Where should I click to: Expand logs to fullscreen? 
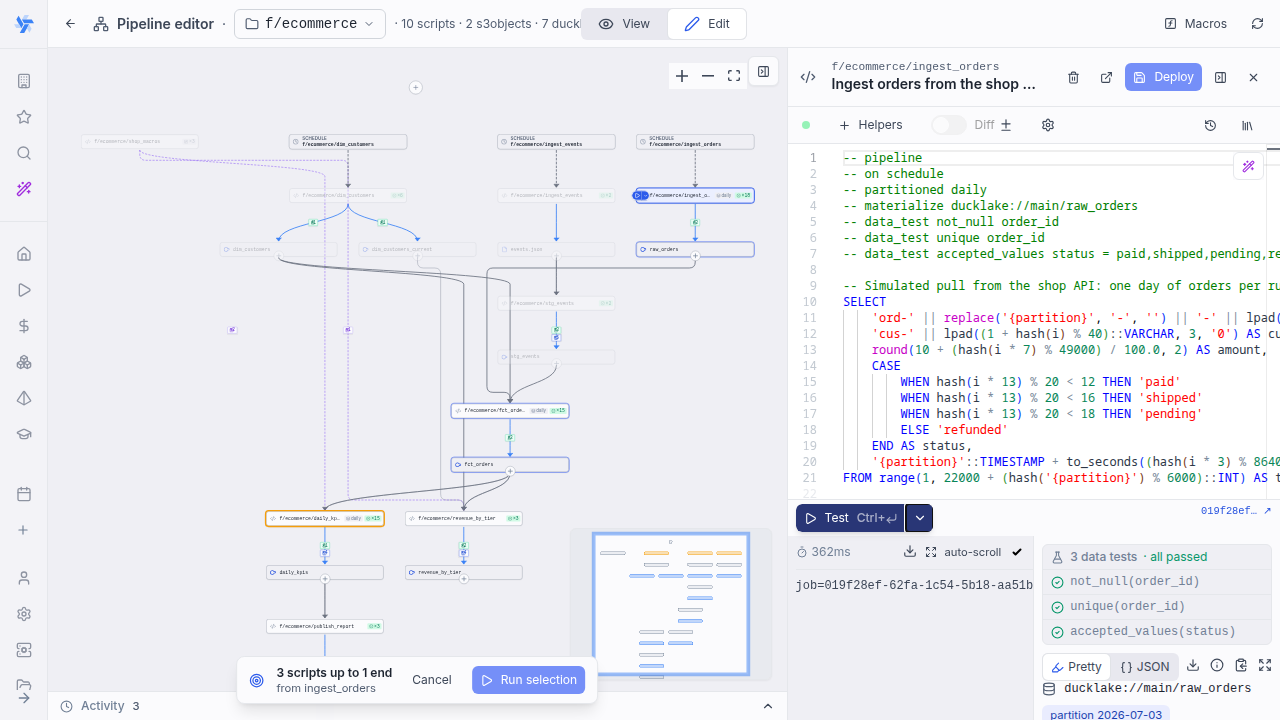tap(931, 552)
